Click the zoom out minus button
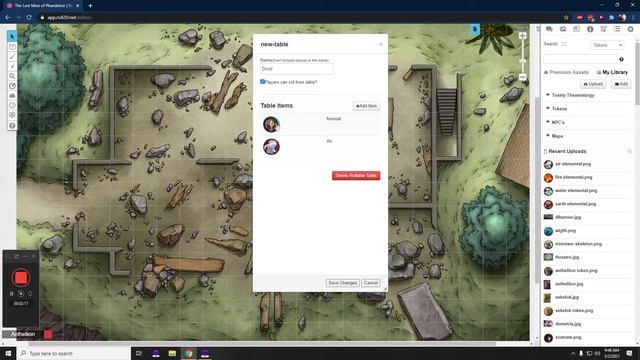The image size is (640, 360). click(522, 77)
